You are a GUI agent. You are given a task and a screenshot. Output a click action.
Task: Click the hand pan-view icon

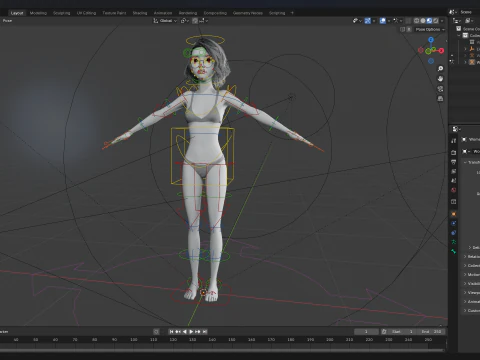point(440,79)
